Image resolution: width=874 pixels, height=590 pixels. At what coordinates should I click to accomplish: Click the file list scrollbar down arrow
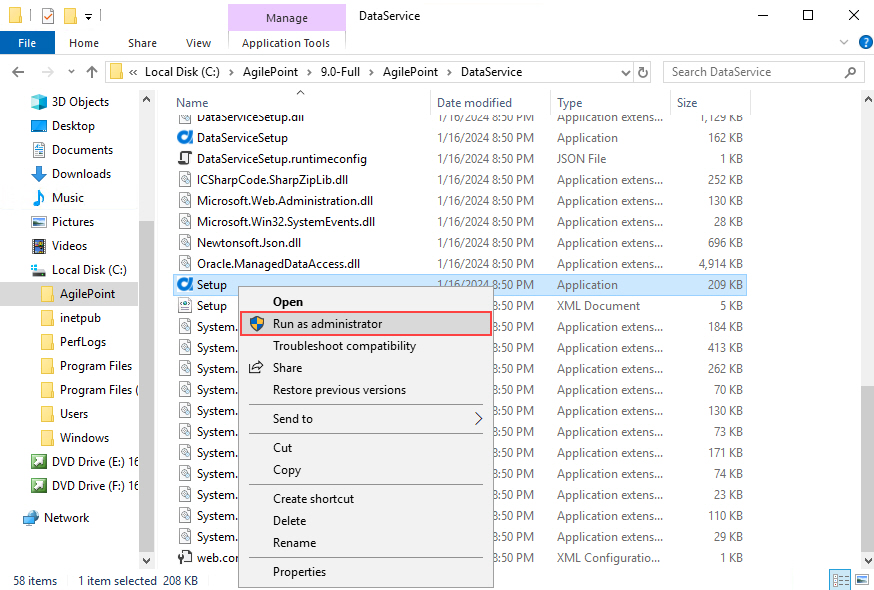pyautogui.click(x=867, y=560)
